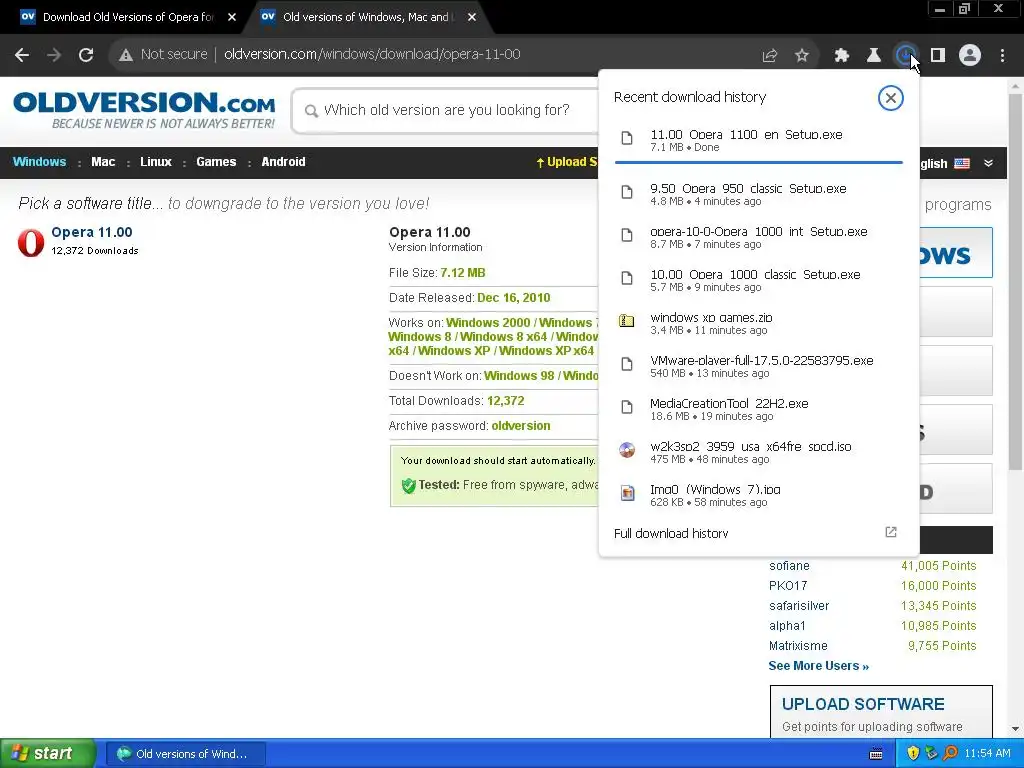Click the Old versions of Wind... taskbar button
Image resolution: width=1024 pixels, height=768 pixels.
[185, 754]
